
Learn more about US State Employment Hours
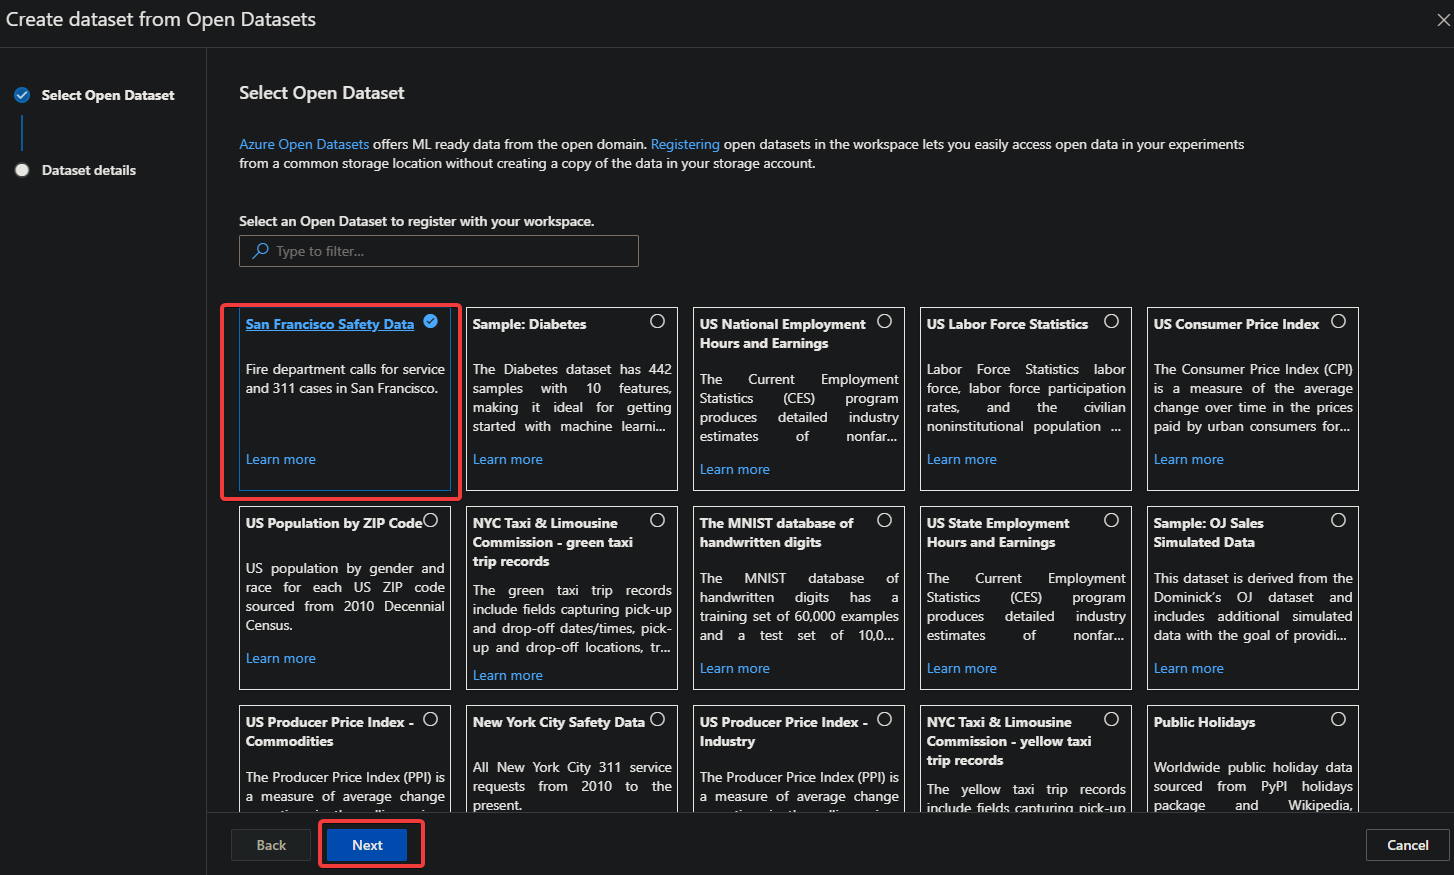pos(962,668)
